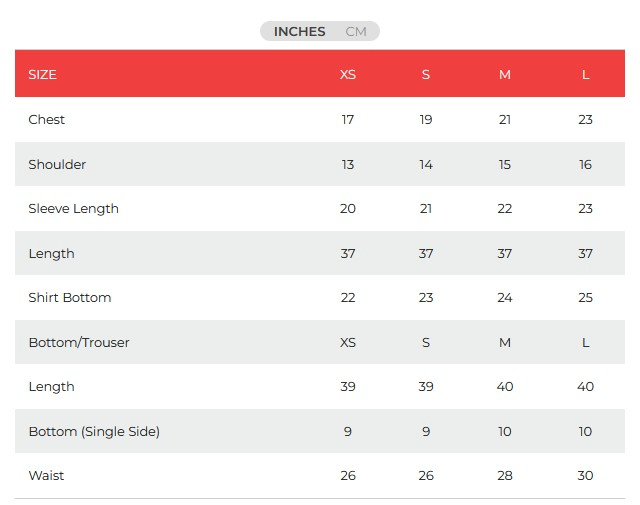This screenshot has width=640, height=505.
Task: Click the Bottom (Single Side) label
Action: (x=94, y=432)
